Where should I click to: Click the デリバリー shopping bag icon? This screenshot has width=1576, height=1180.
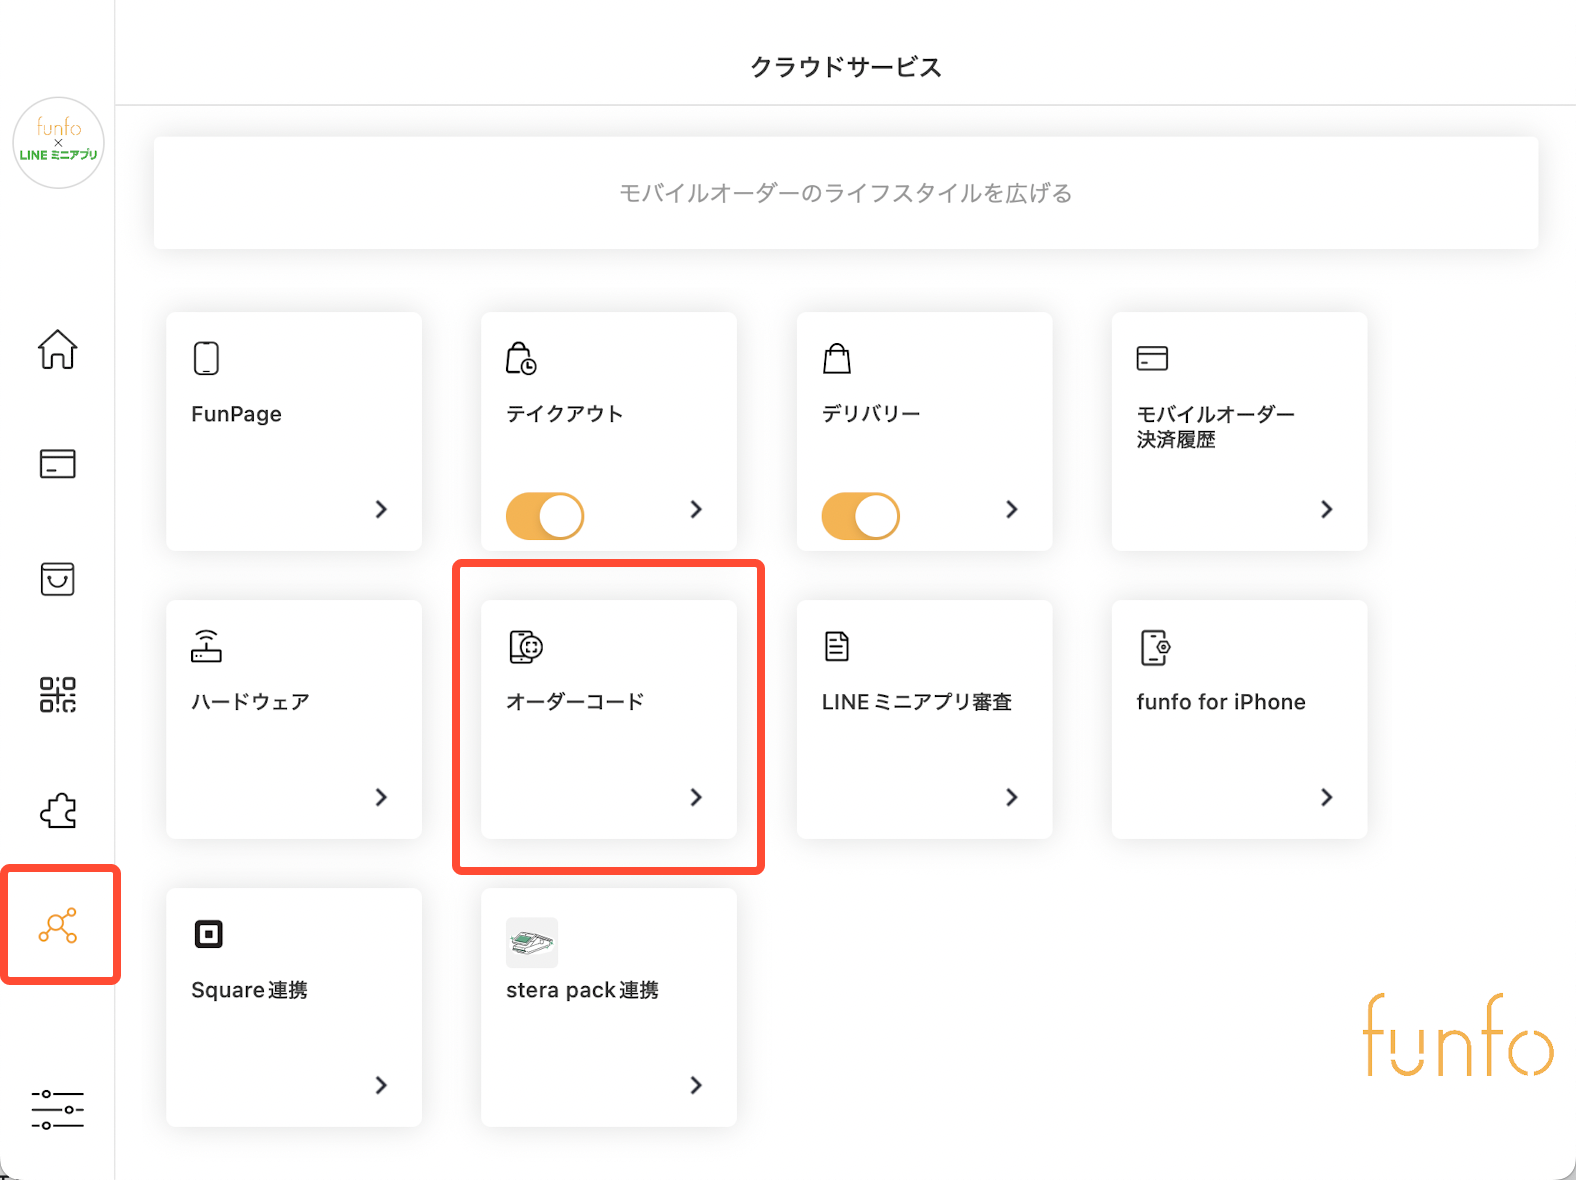coord(837,358)
